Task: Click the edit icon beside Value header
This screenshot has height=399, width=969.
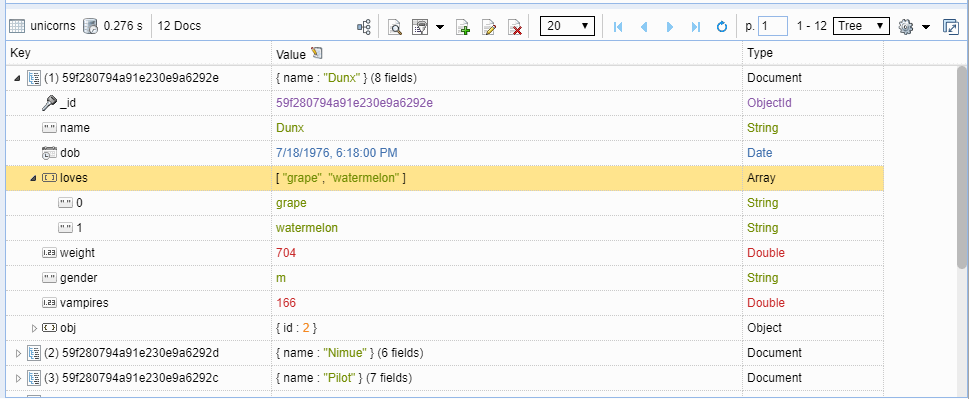Action: pyautogui.click(x=316, y=53)
